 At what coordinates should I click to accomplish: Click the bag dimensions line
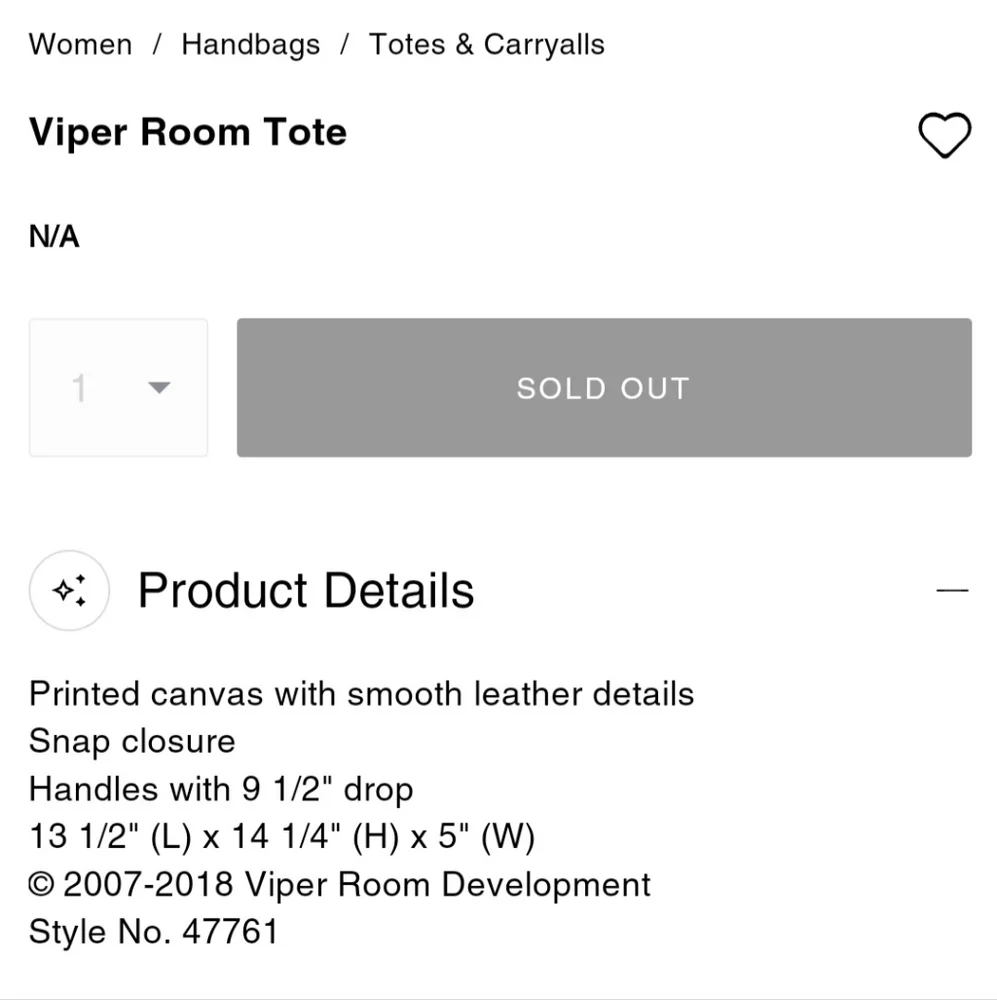coord(282,837)
